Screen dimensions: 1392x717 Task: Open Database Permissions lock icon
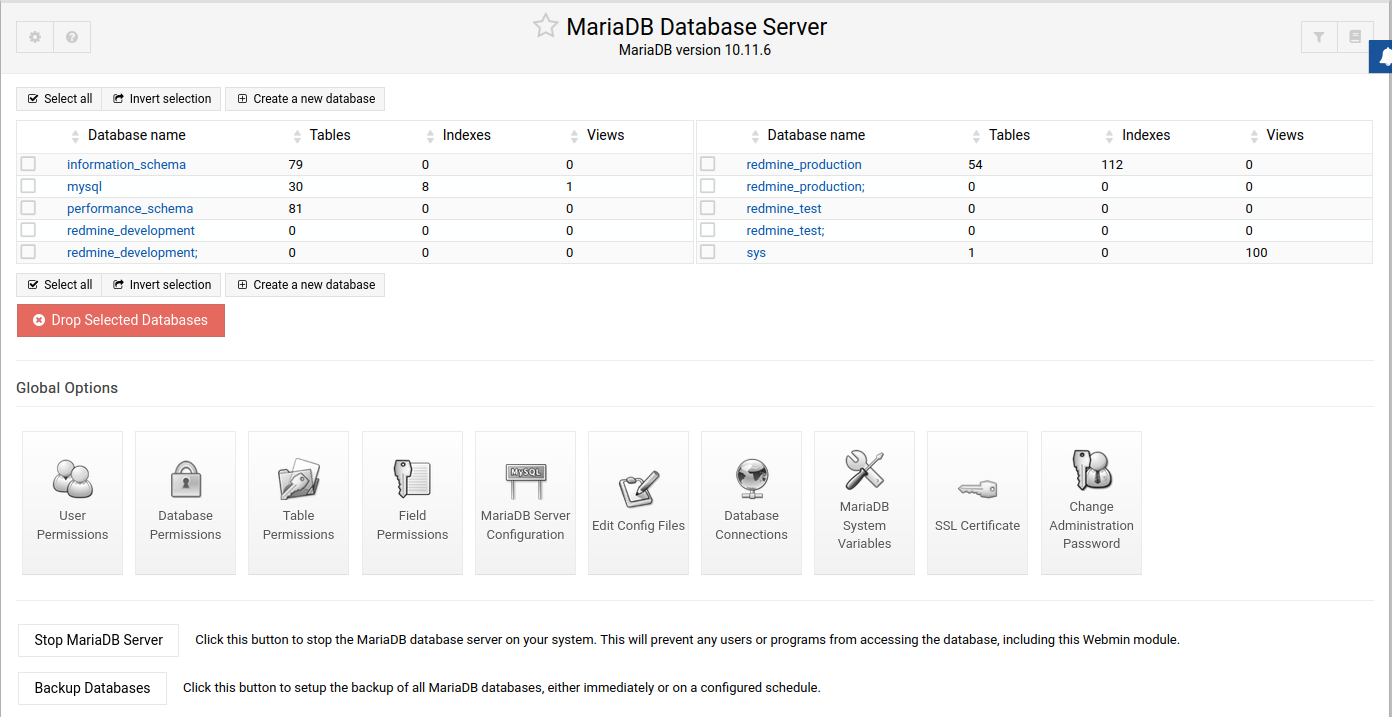[185, 479]
